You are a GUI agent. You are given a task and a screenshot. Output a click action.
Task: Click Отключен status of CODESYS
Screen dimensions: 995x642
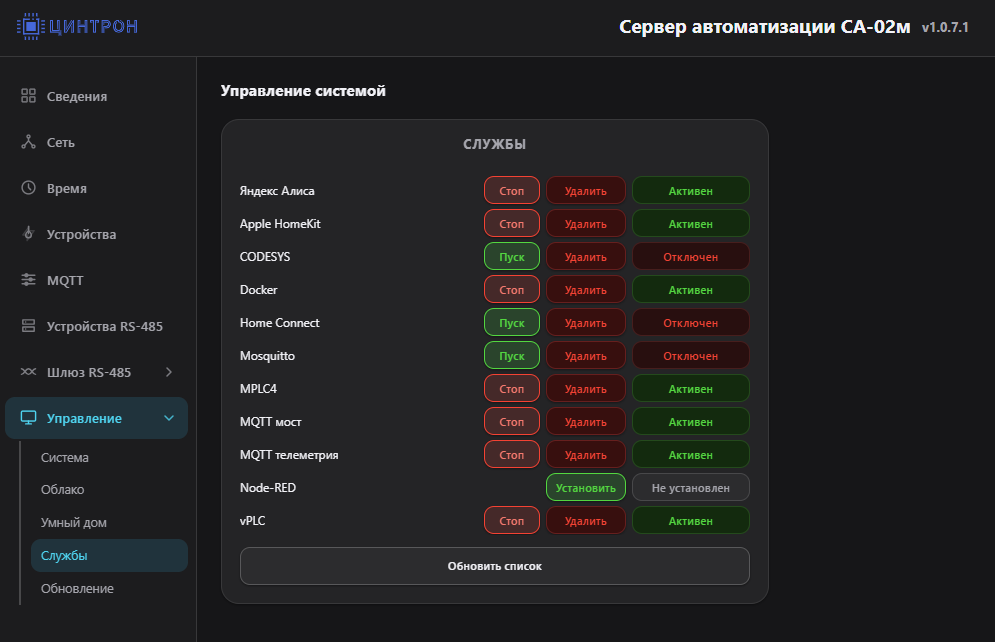point(690,256)
